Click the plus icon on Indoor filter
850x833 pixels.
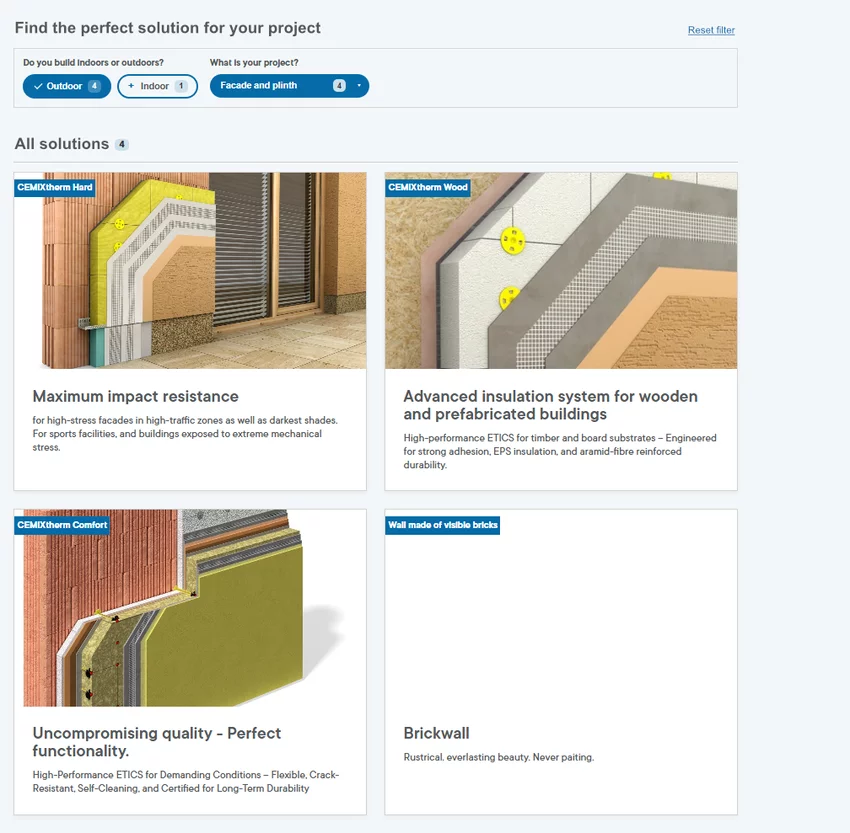click(x=131, y=86)
